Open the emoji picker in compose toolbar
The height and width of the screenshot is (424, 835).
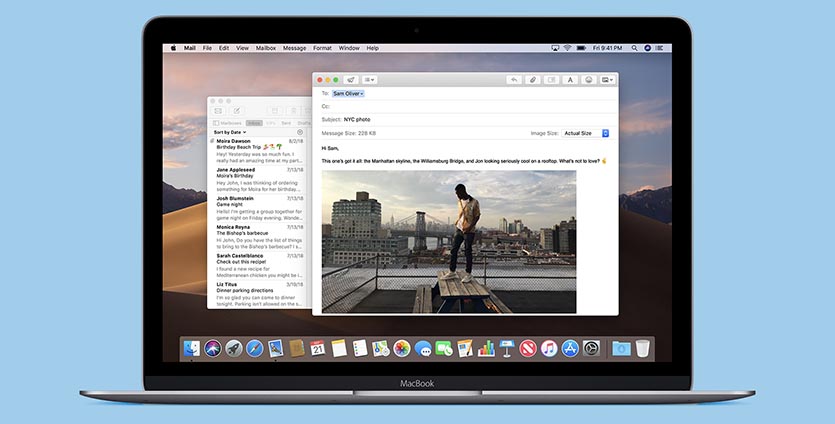589,79
